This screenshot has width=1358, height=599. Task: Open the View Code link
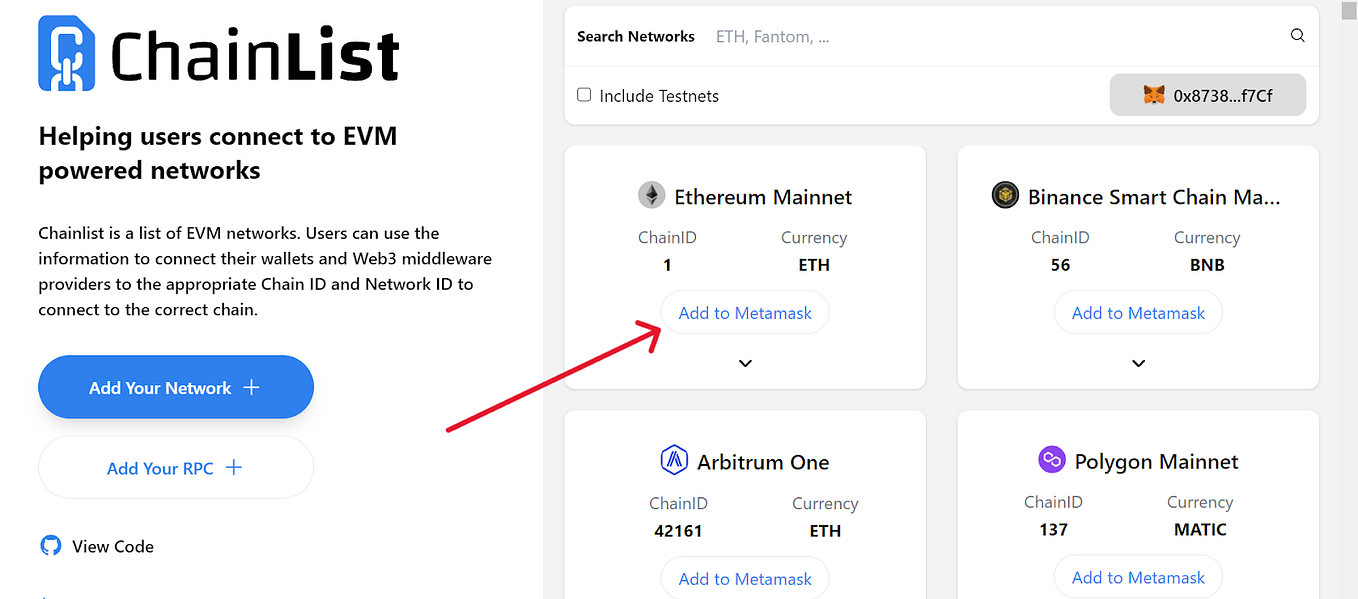point(113,546)
